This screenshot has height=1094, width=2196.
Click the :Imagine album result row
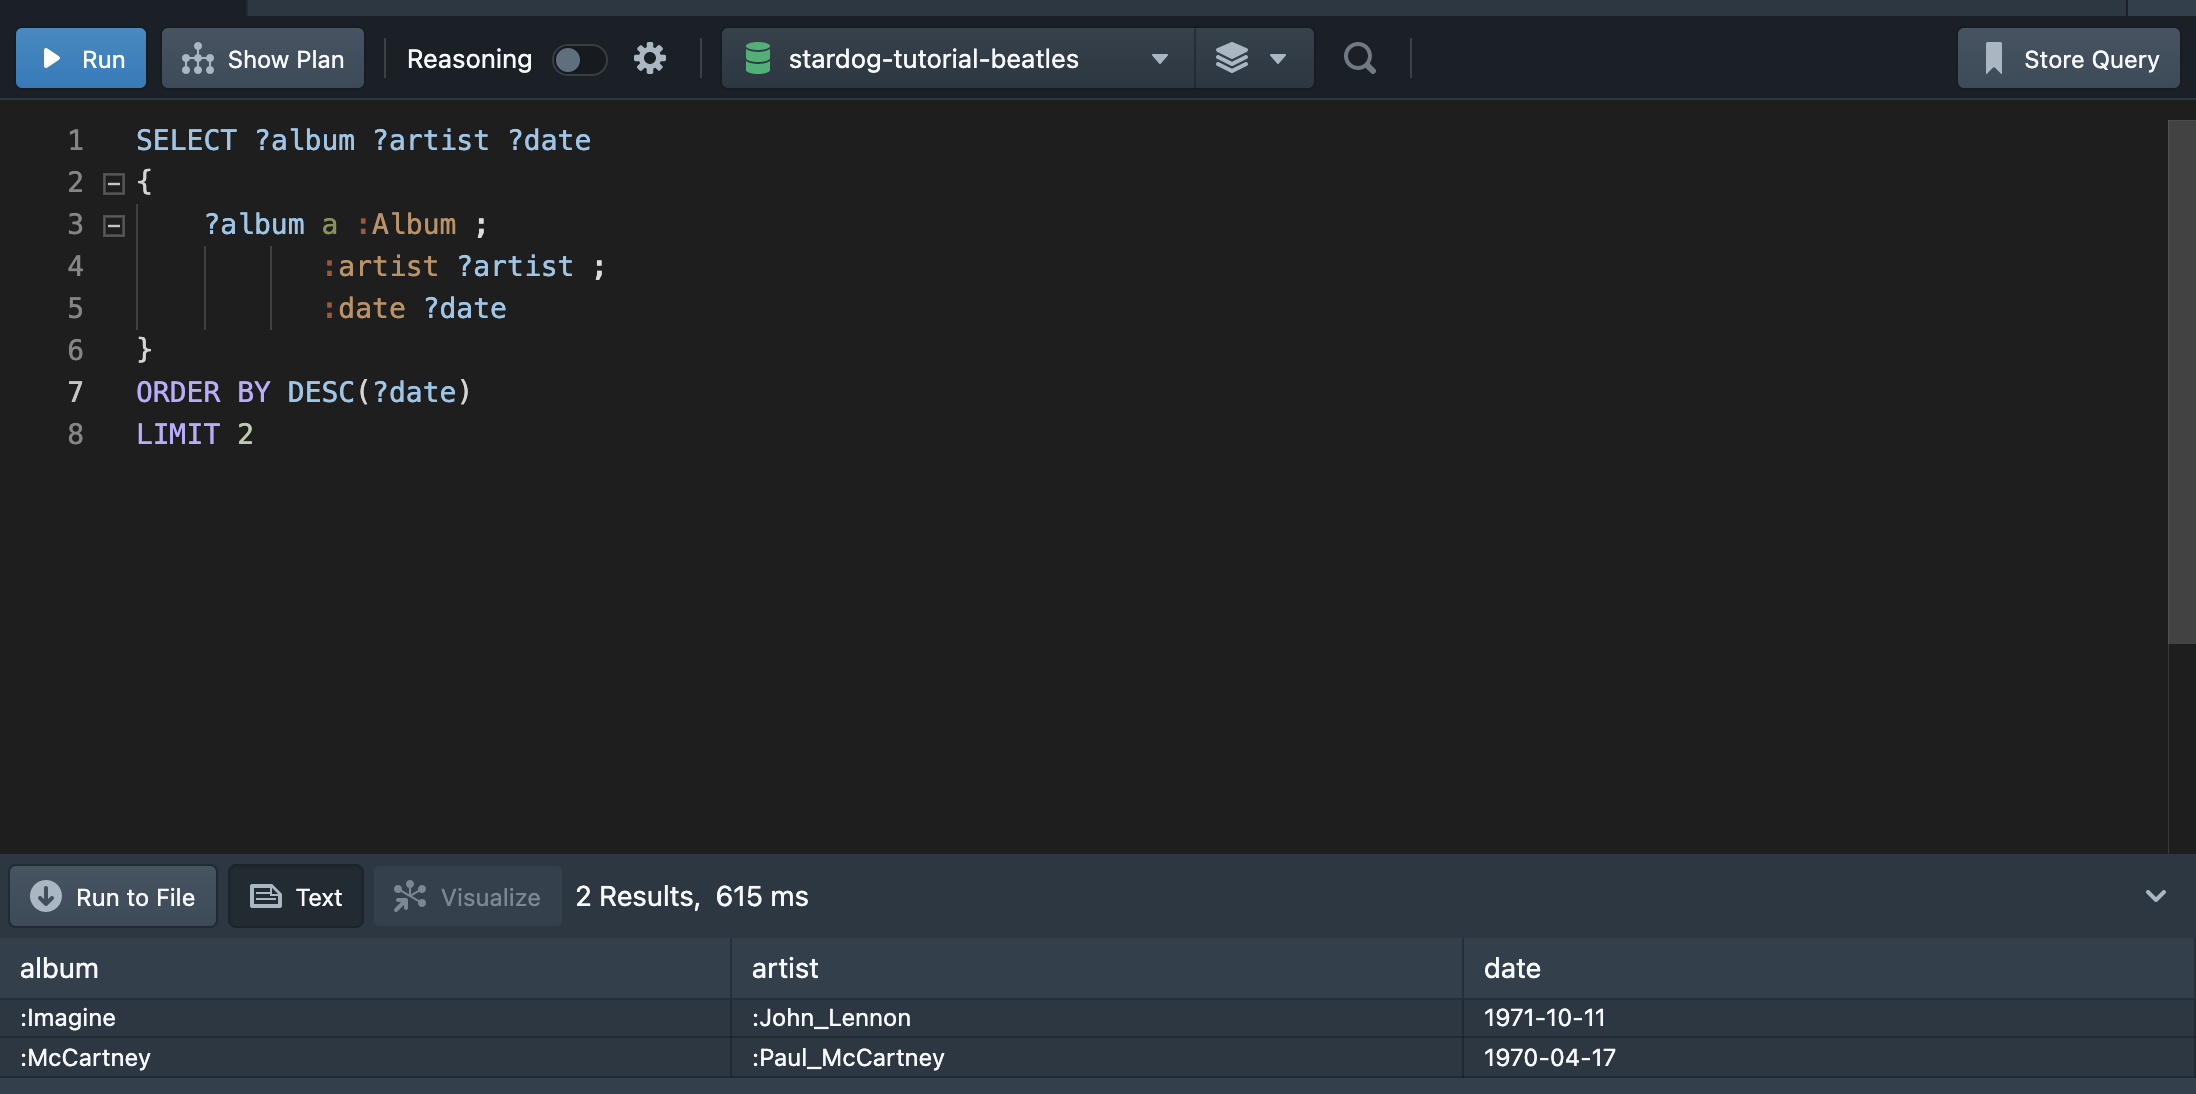click(1098, 1017)
